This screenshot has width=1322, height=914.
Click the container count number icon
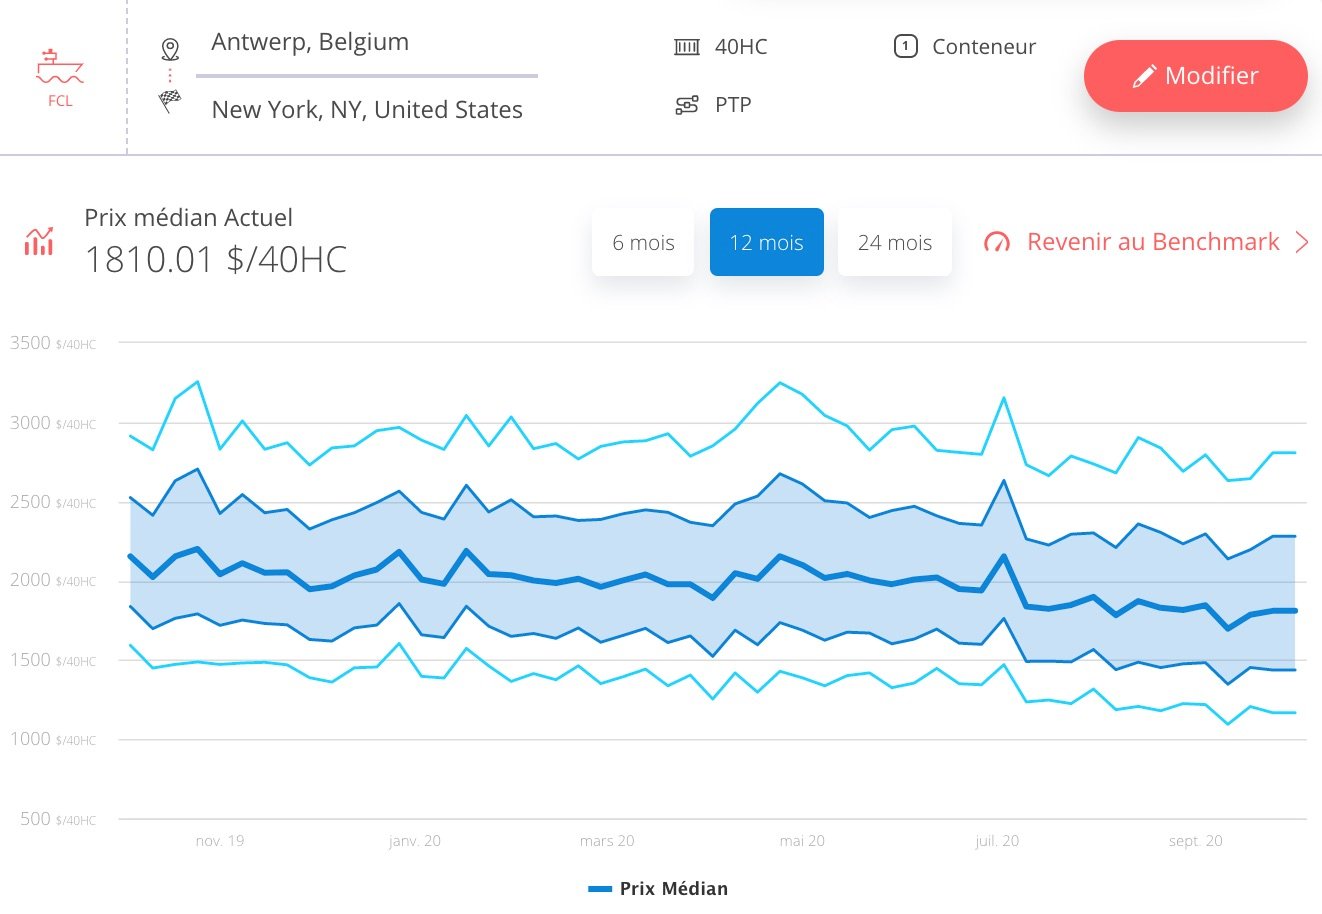[x=905, y=46]
